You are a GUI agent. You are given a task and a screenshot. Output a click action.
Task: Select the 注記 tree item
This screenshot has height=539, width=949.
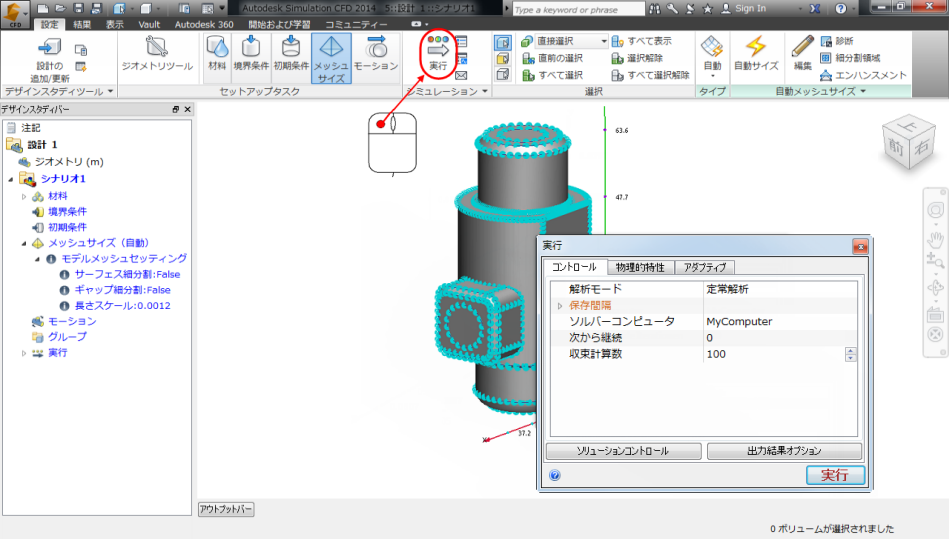(x=31, y=128)
